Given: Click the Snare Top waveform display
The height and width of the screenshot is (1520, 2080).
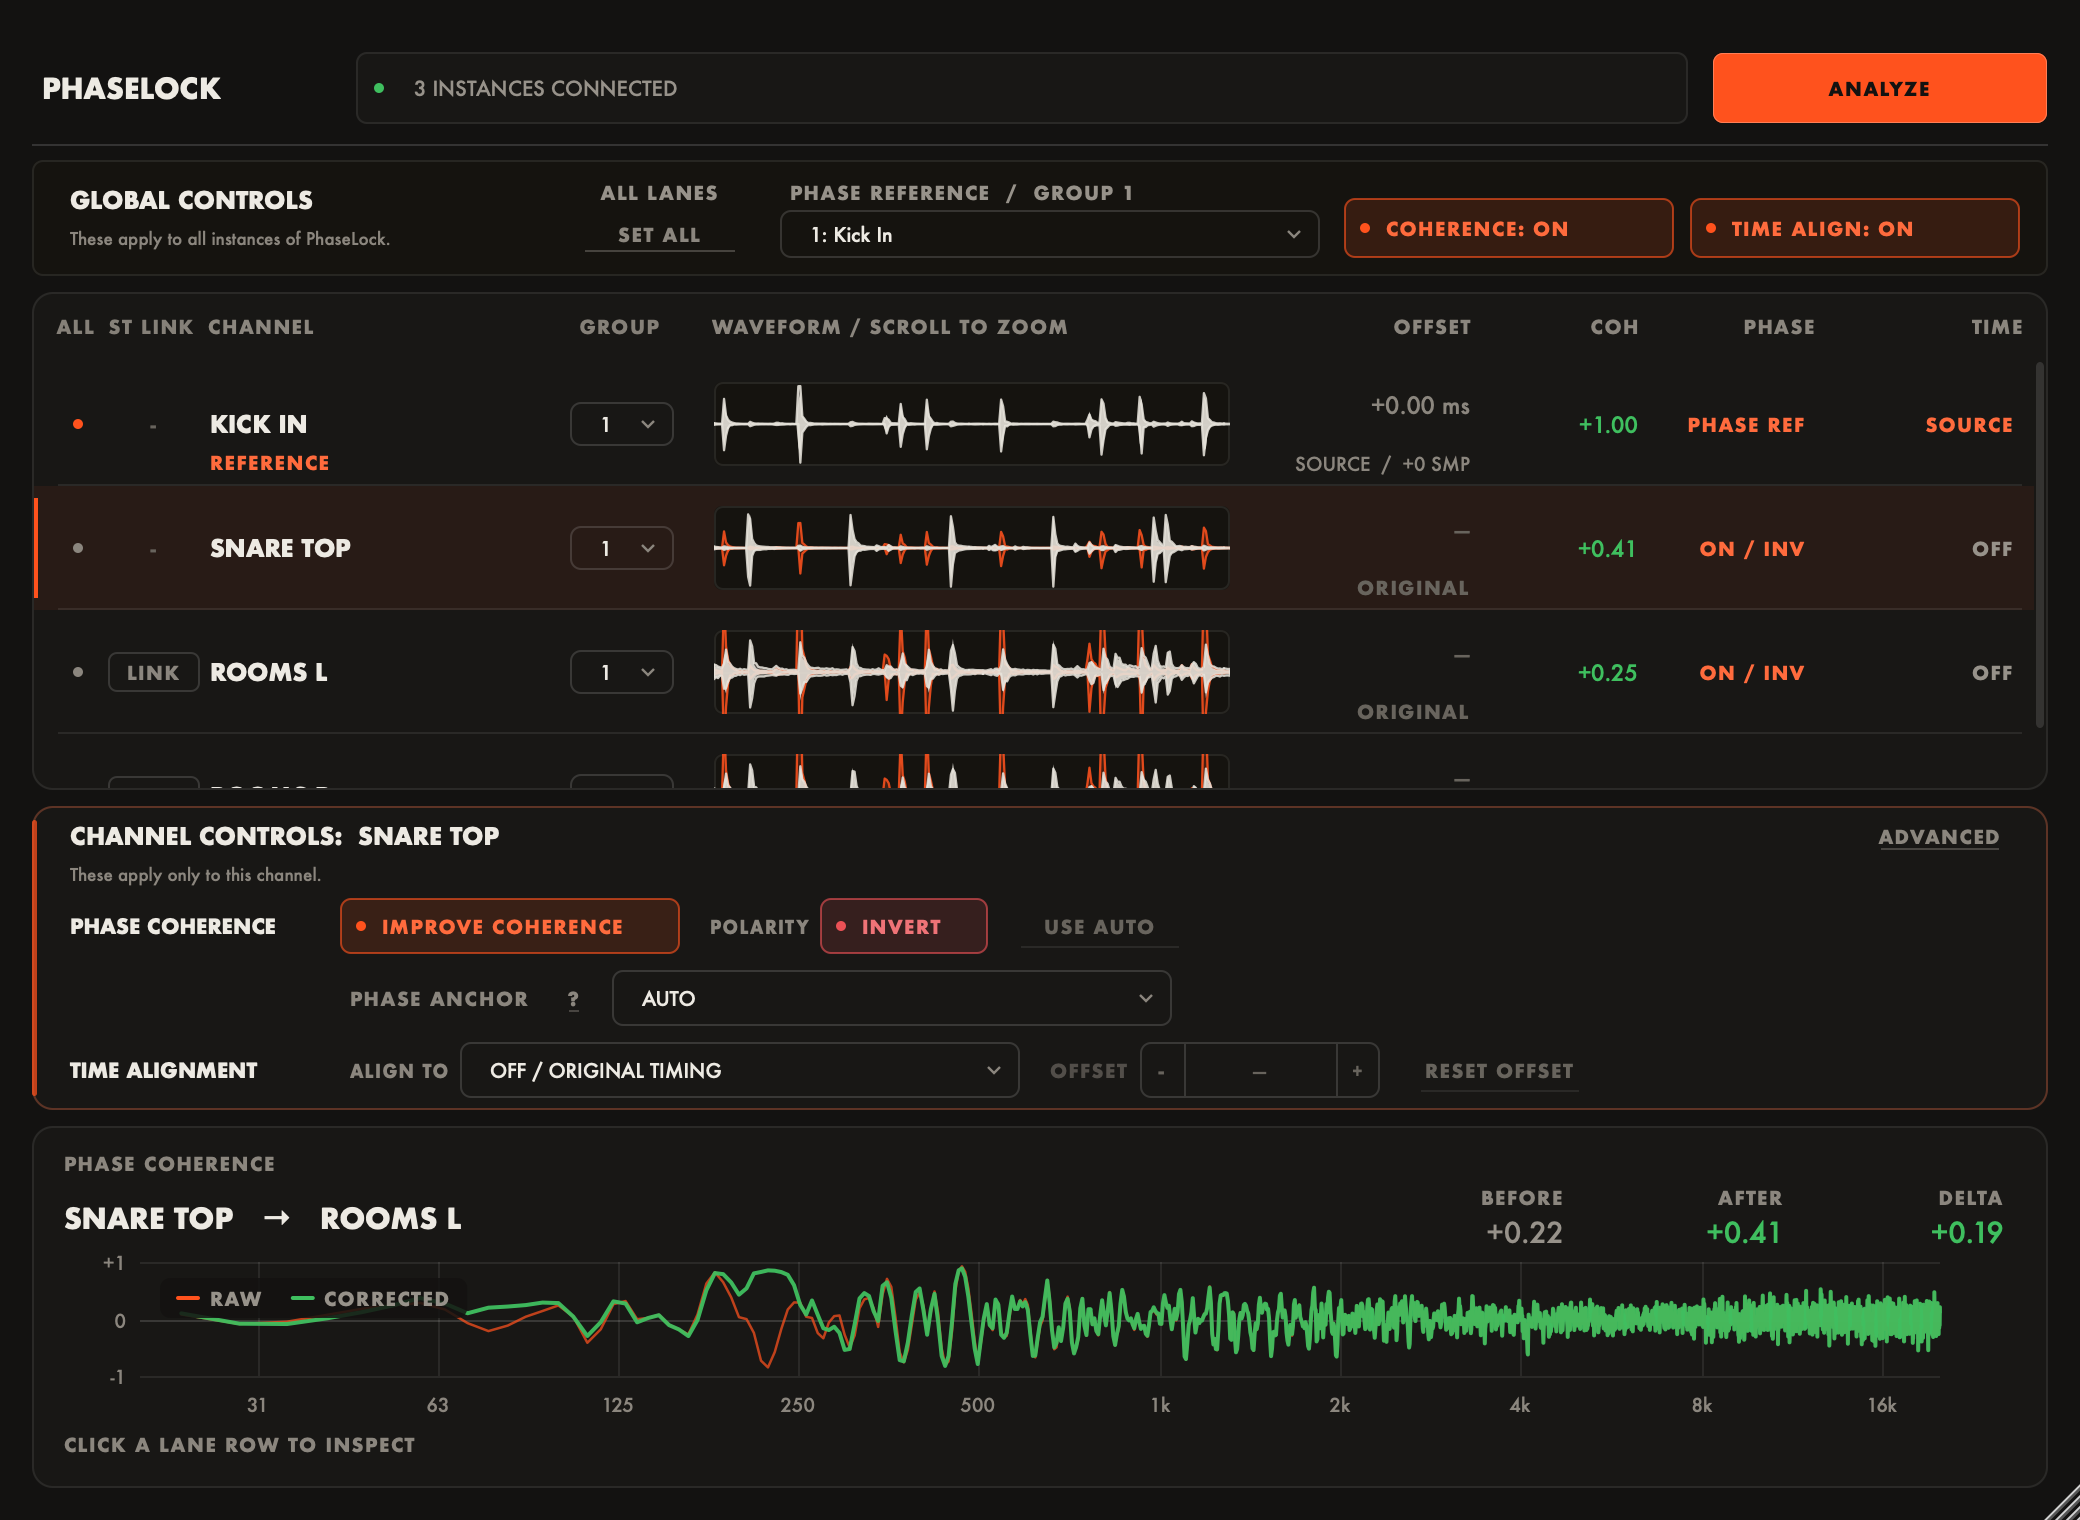Looking at the screenshot, I should pyautogui.click(x=971, y=548).
